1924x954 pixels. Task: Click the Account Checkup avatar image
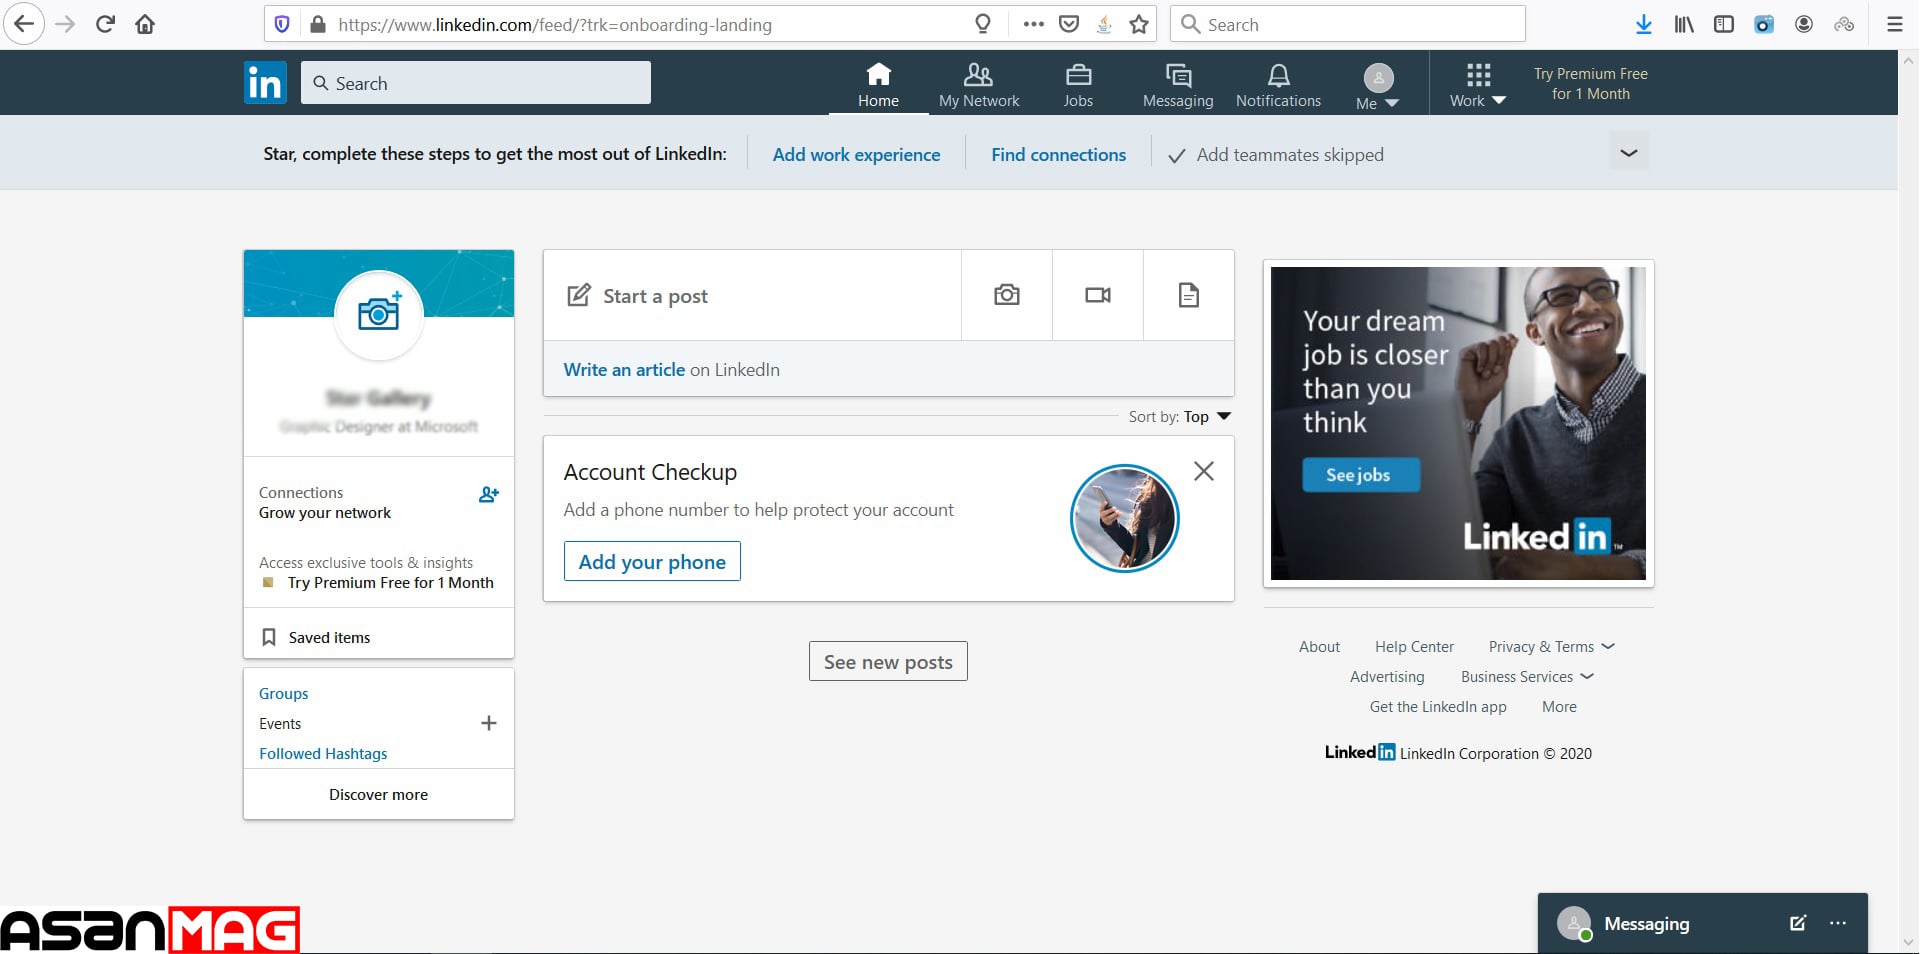coord(1125,518)
